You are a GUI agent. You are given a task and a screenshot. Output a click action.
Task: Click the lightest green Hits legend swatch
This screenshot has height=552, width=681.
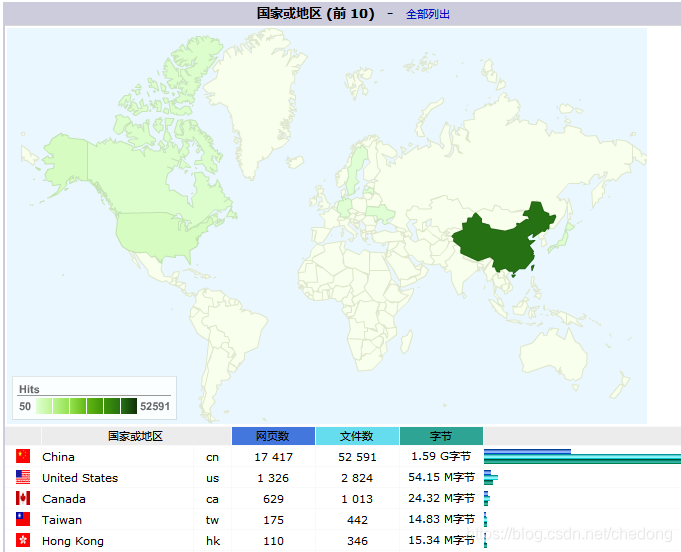point(44,406)
